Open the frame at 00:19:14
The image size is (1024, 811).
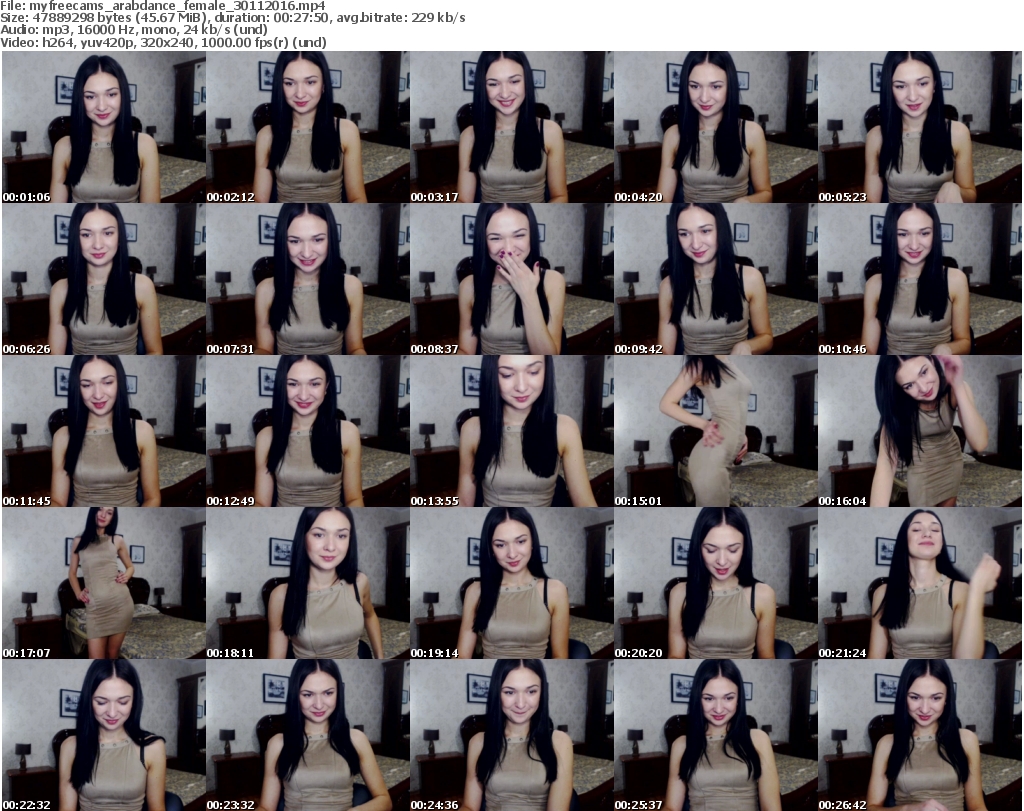tap(511, 583)
